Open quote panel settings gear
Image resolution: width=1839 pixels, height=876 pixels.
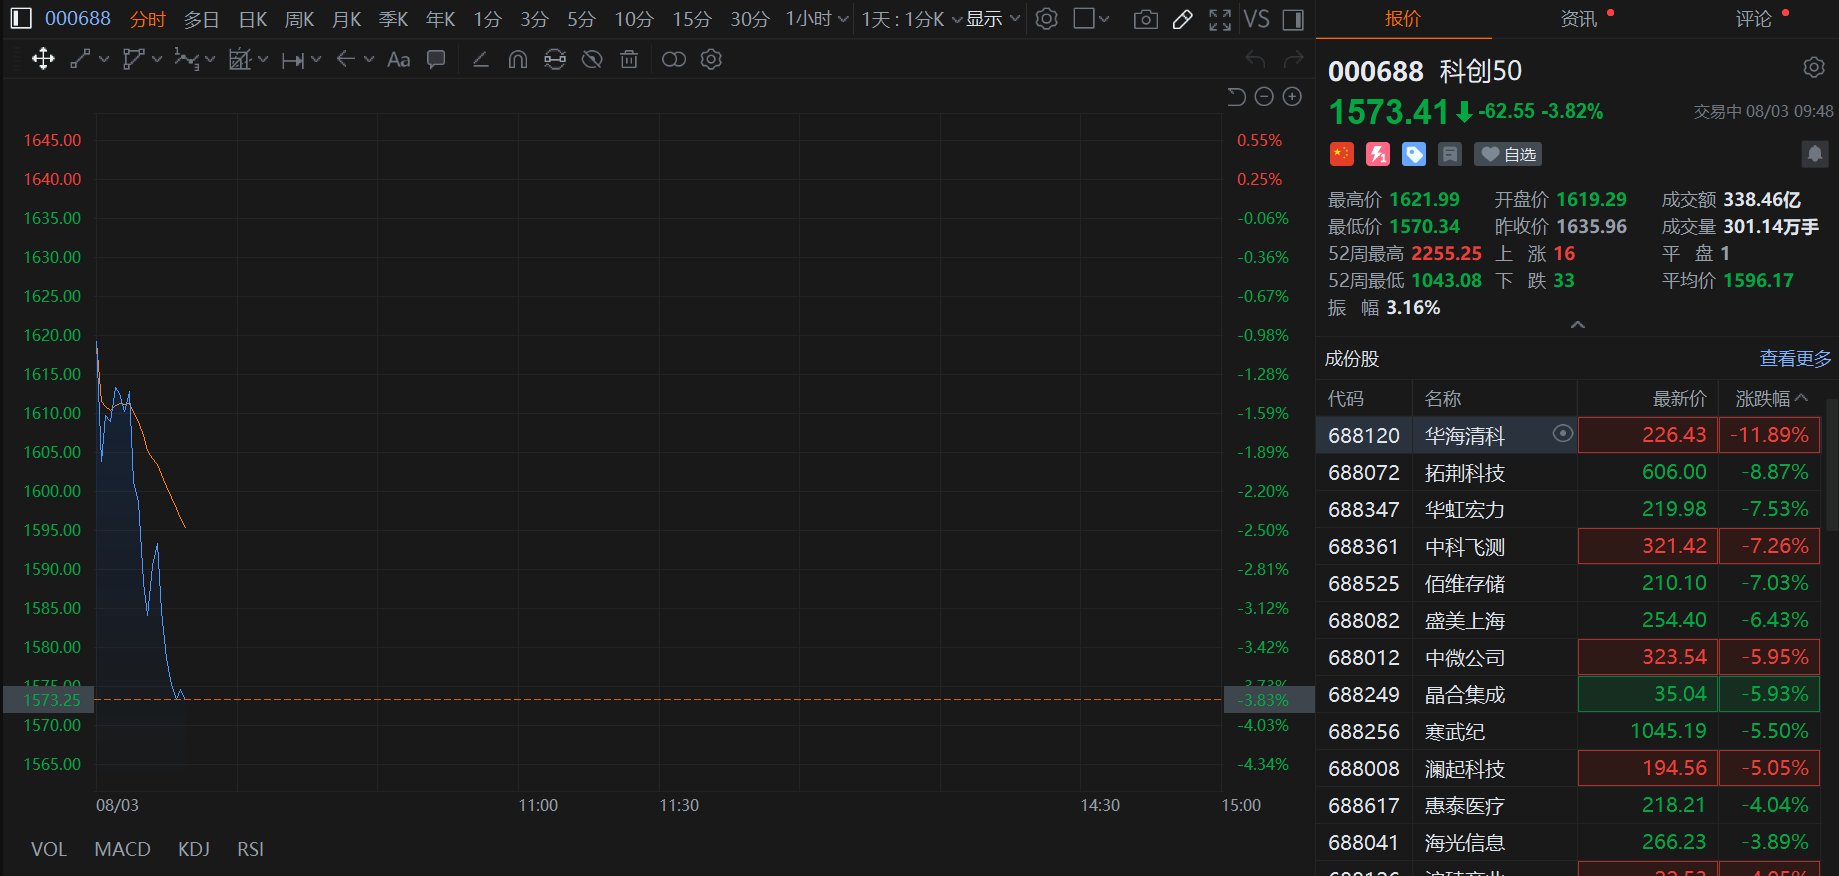tap(1813, 67)
